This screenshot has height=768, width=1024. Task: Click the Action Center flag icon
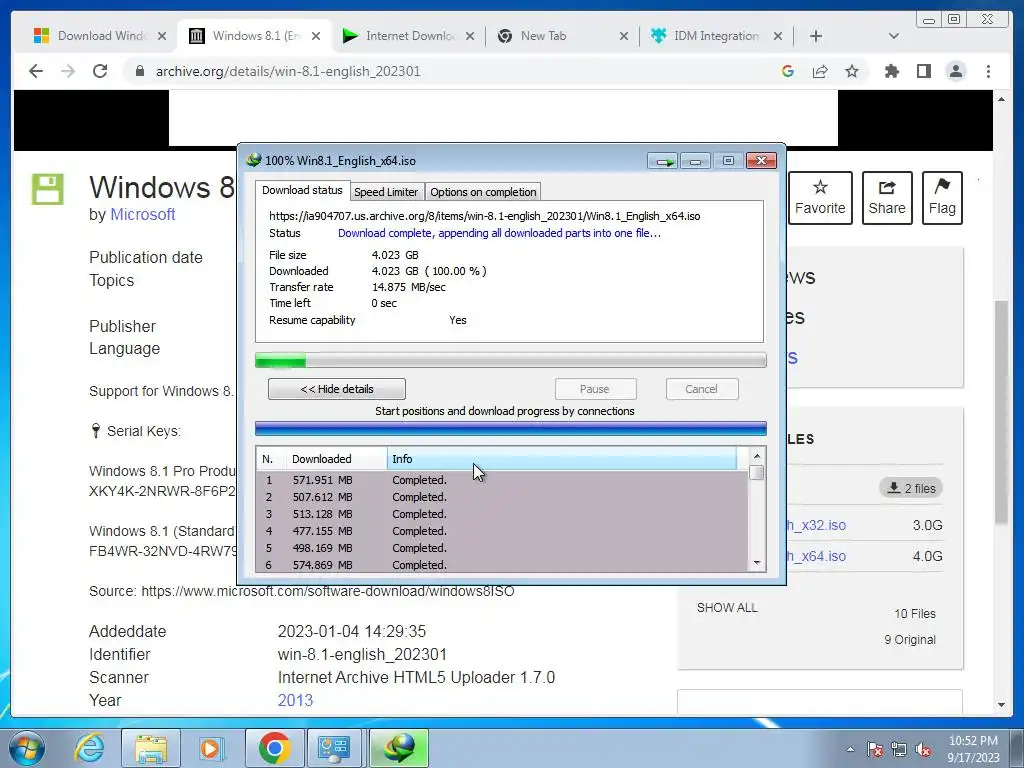875,749
